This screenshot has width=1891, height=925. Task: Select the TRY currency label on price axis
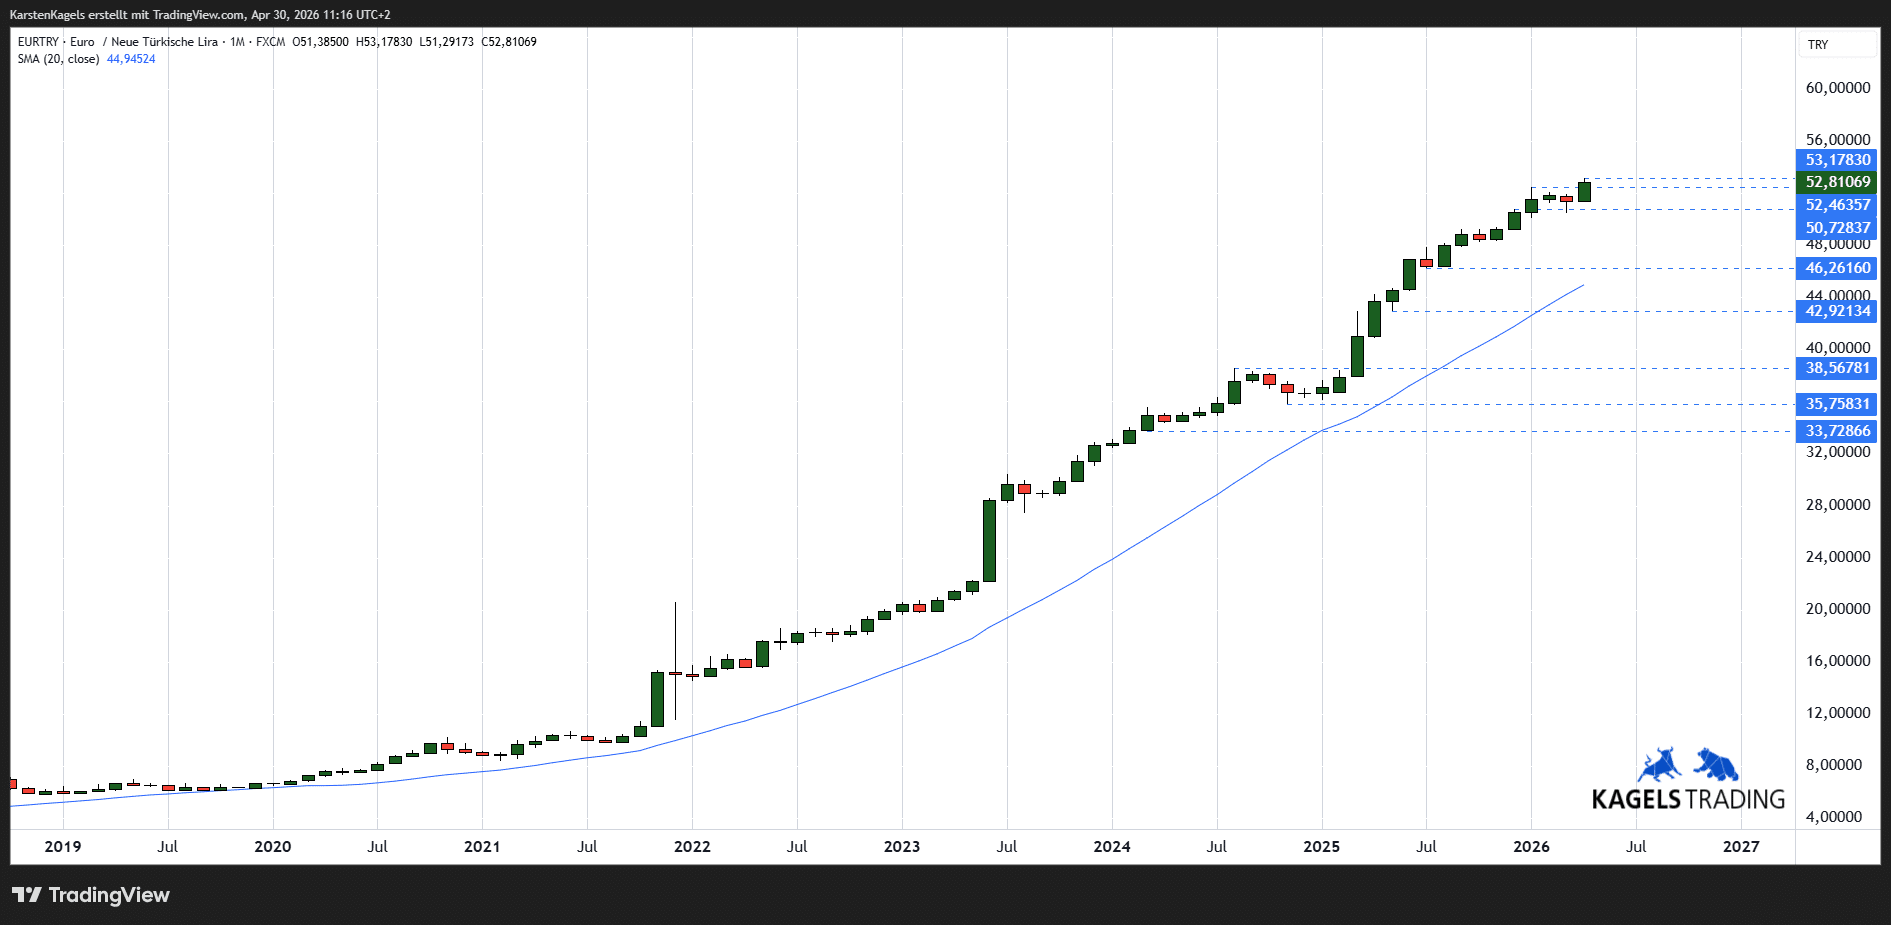pyautogui.click(x=1818, y=45)
